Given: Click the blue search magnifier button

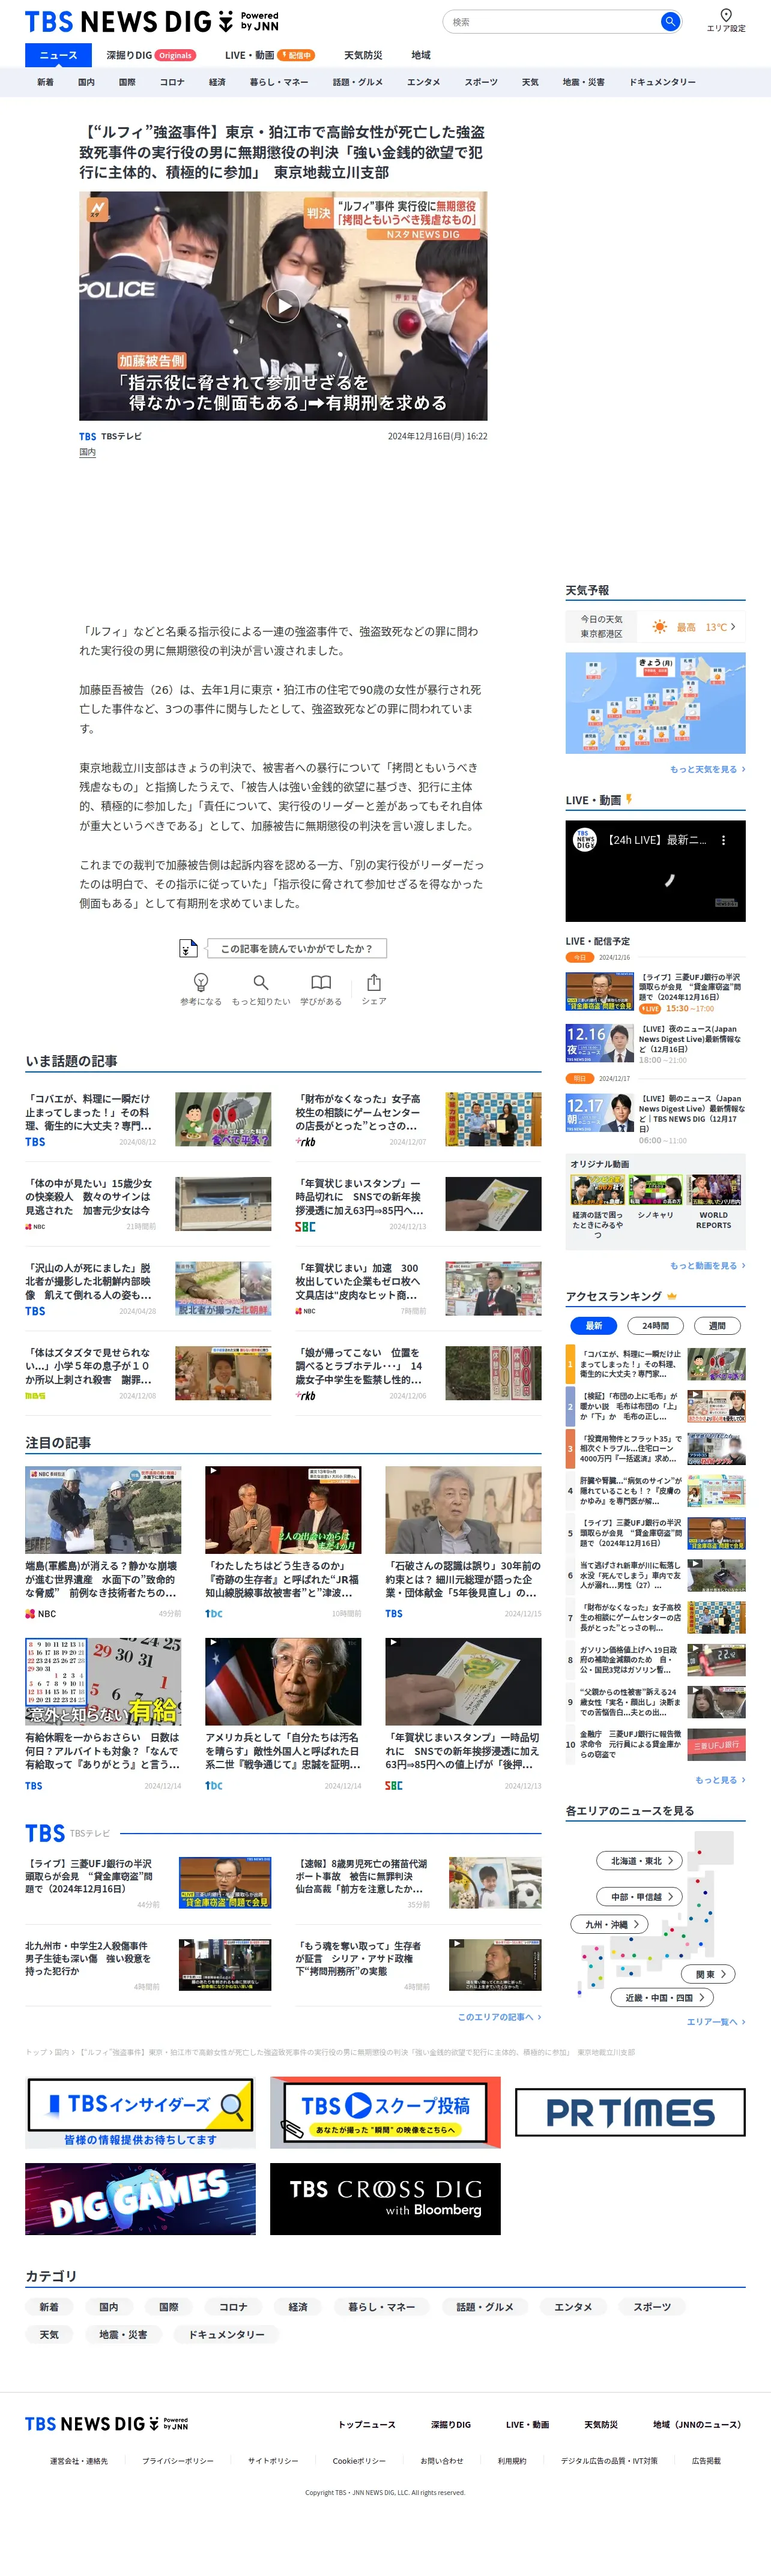Looking at the screenshot, I should pos(670,21).
